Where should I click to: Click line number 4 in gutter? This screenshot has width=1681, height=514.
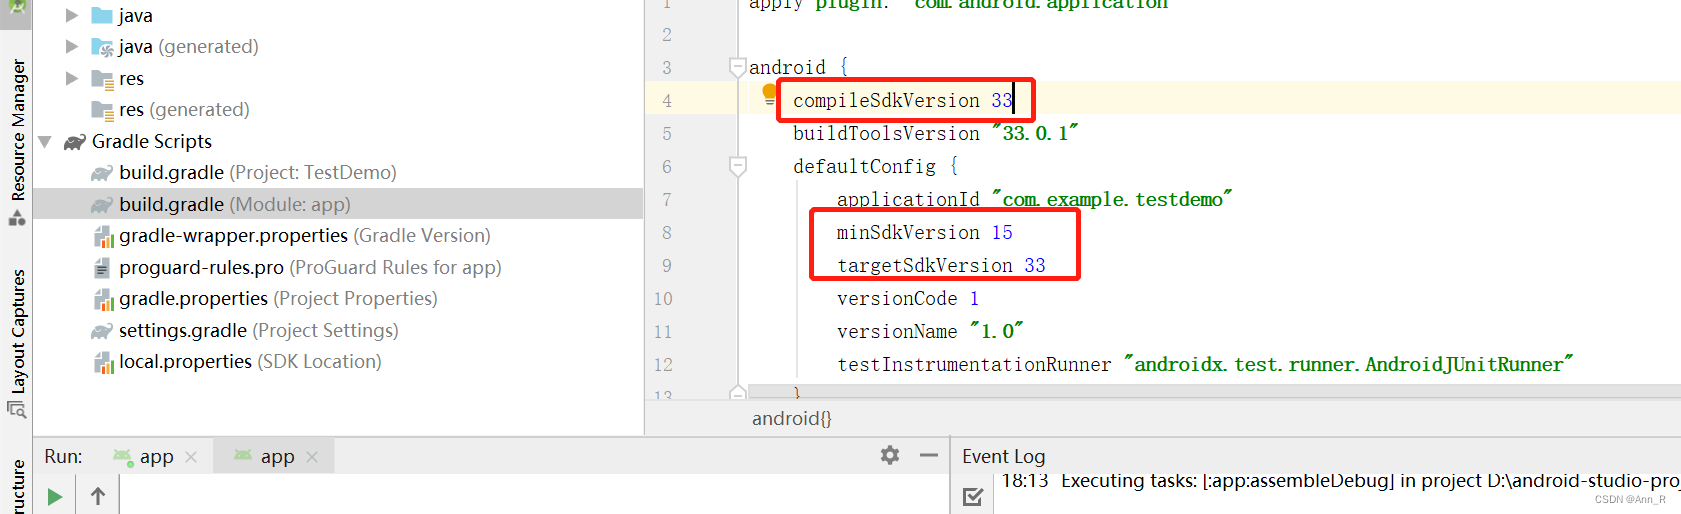[666, 100]
